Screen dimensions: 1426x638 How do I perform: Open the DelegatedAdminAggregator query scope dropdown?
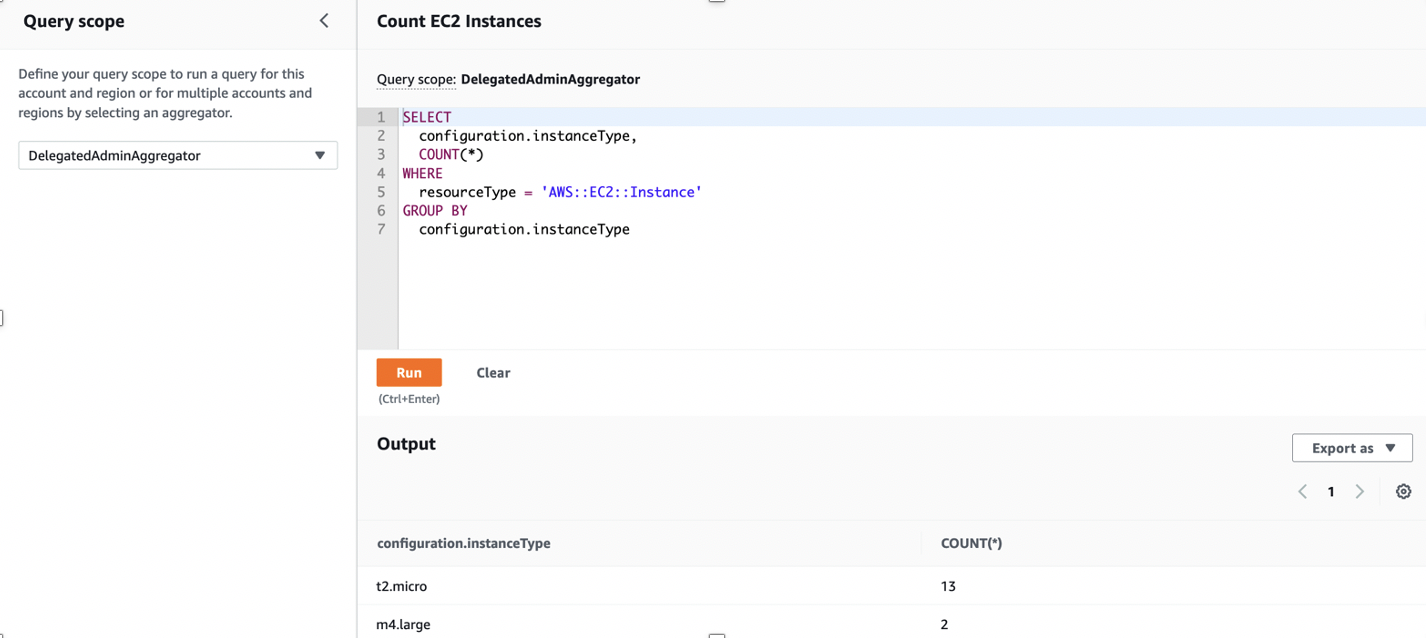tap(177, 155)
